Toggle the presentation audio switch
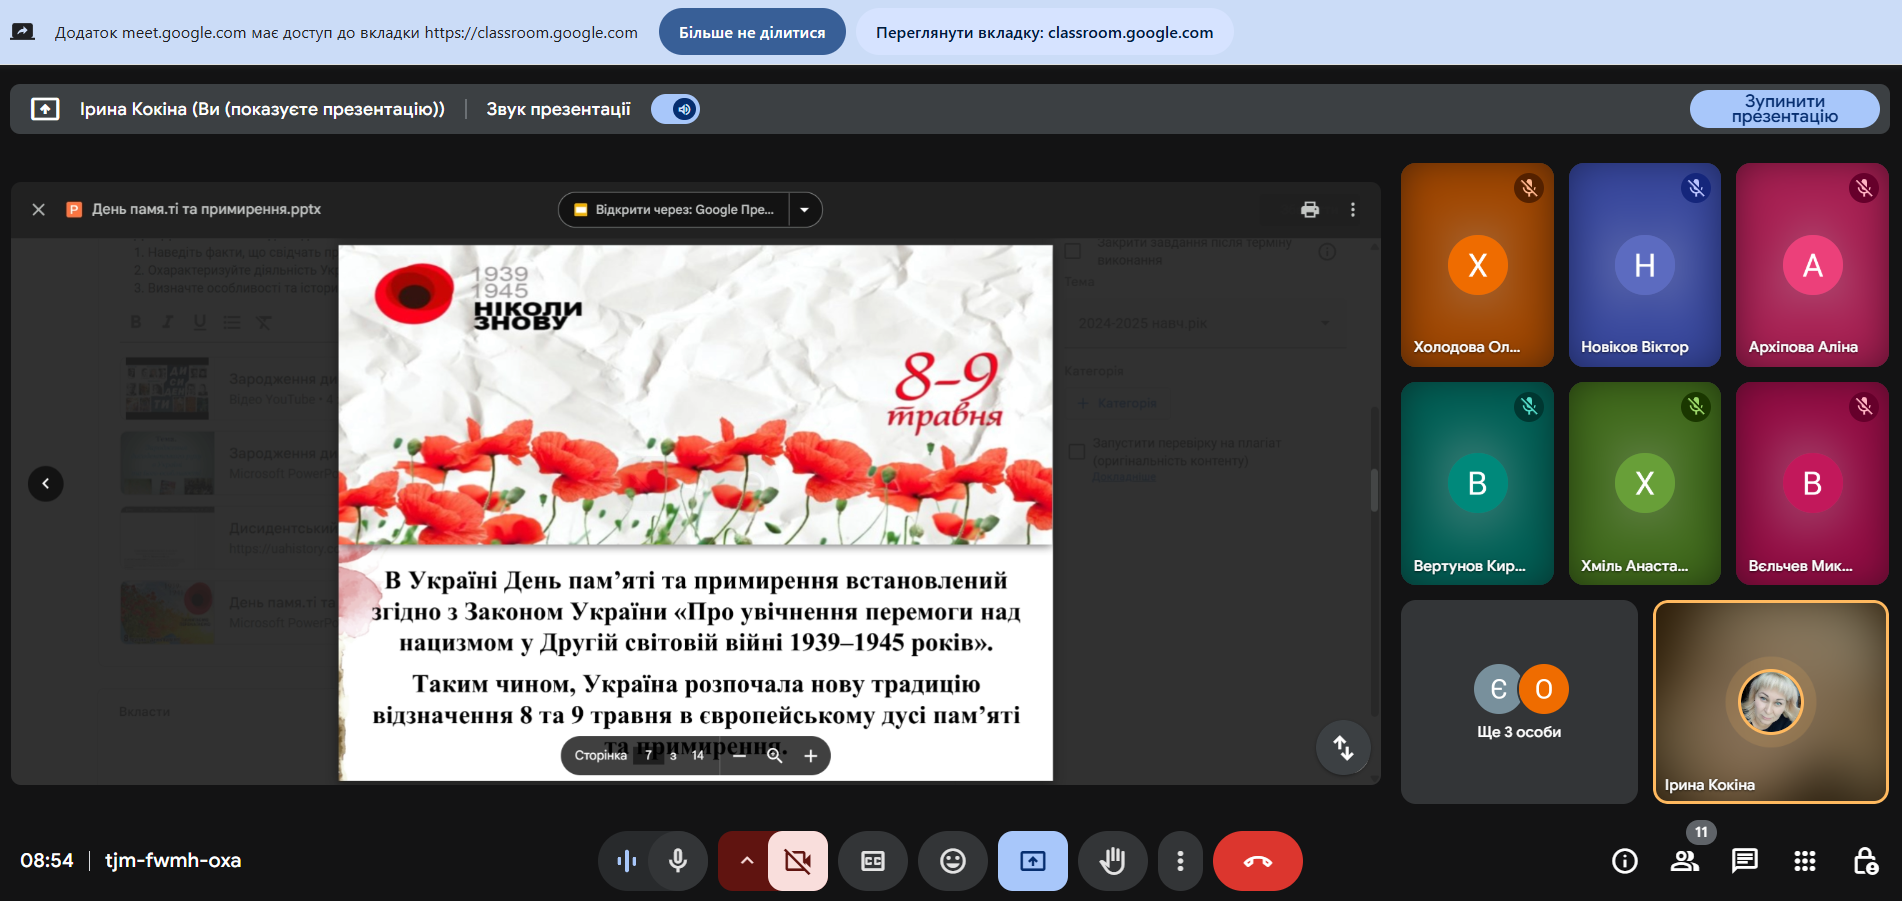 (676, 109)
